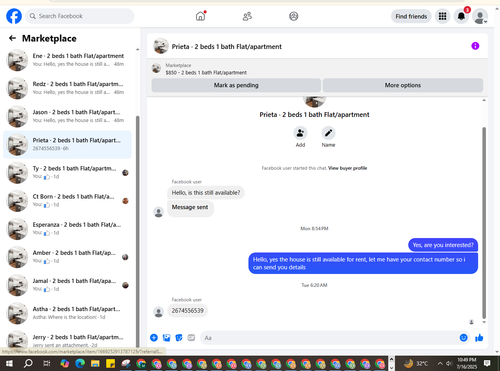Open Facebook home via the logo
This screenshot has width=500, height=371.
14,16
